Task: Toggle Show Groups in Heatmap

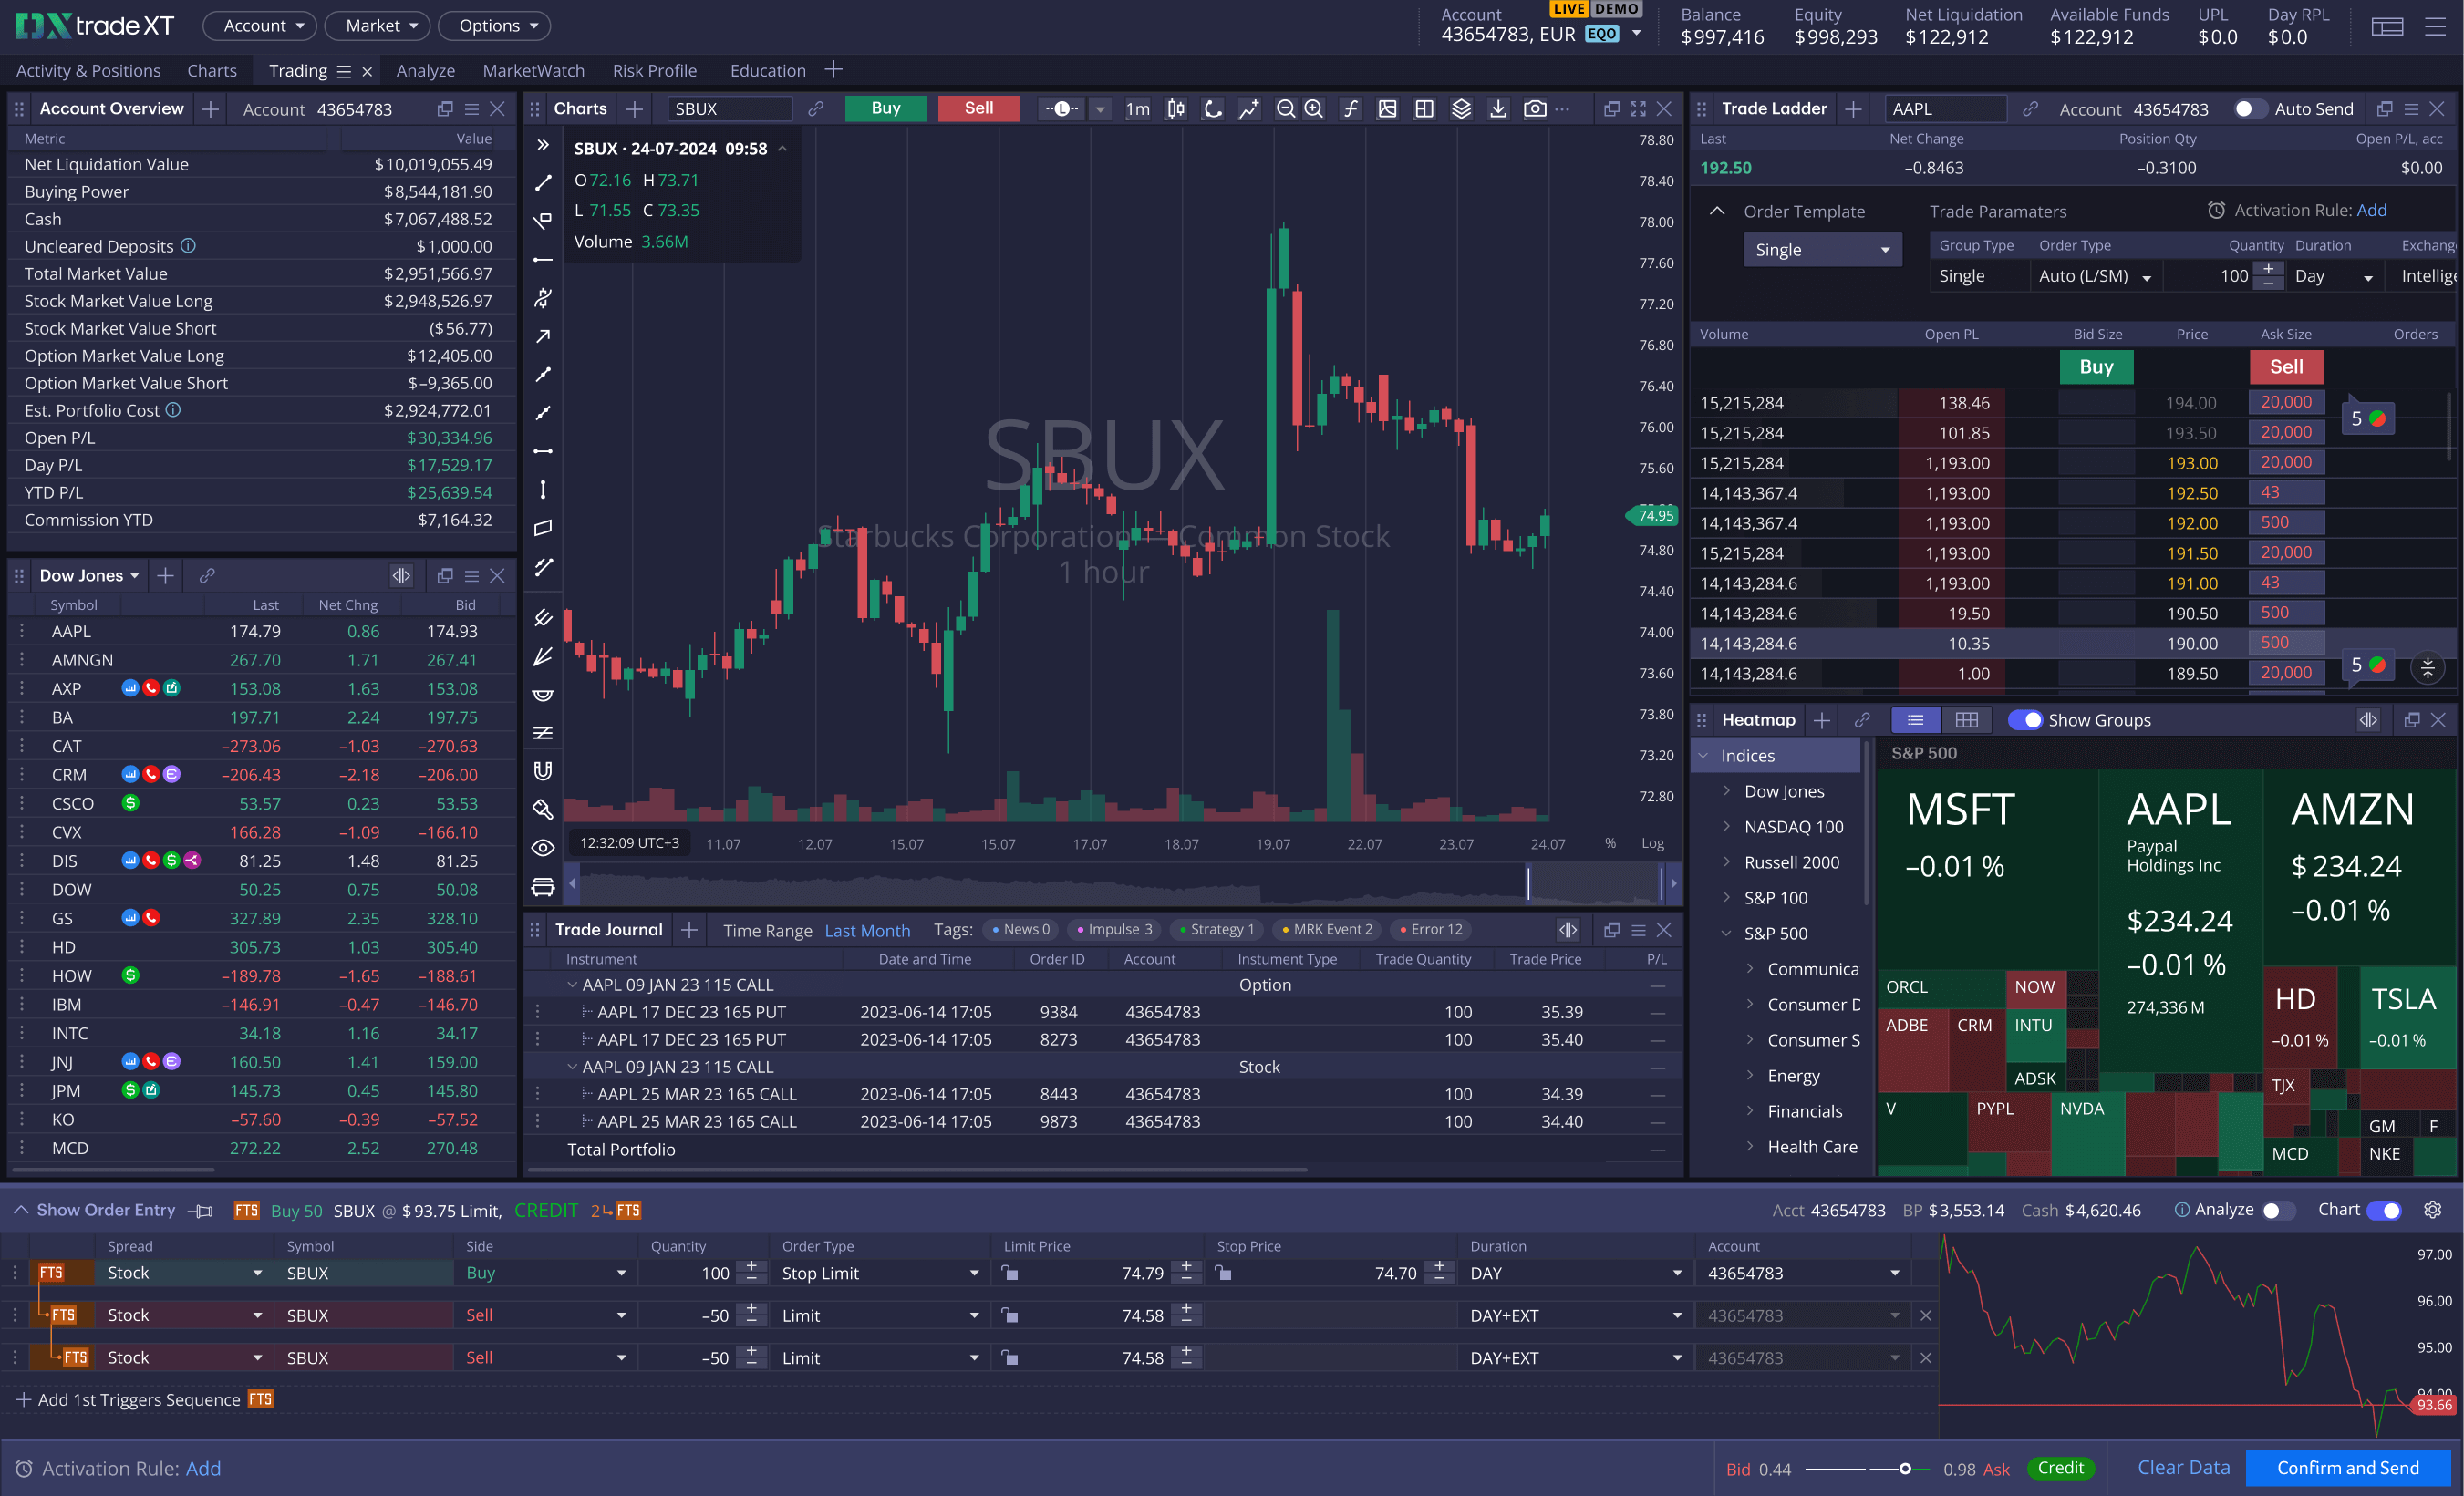Action: [2025, 720]
